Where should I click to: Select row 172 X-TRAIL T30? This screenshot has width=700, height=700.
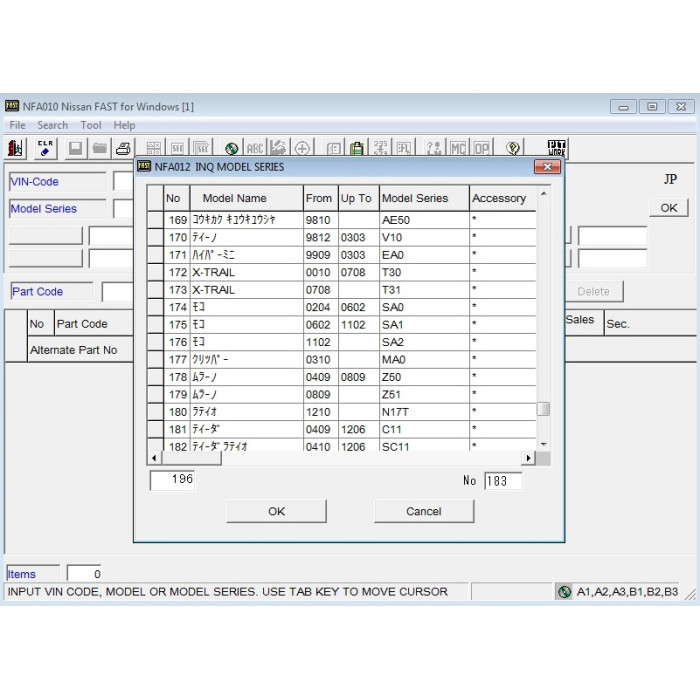click(x=342, y=272)
